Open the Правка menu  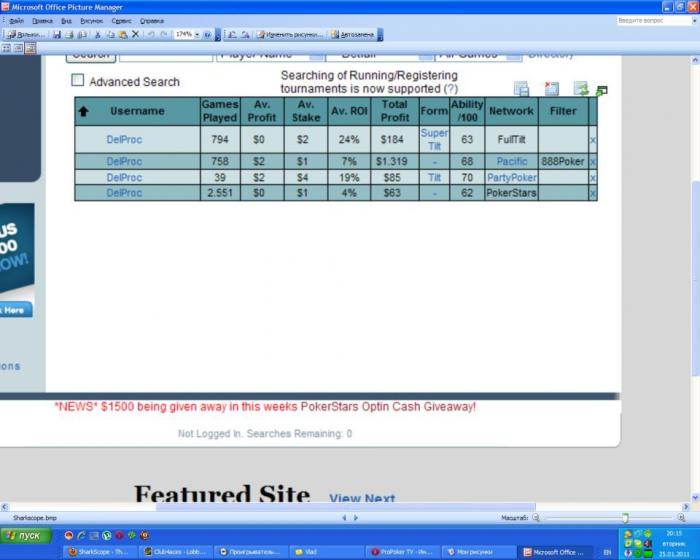(x=42, y=21)
